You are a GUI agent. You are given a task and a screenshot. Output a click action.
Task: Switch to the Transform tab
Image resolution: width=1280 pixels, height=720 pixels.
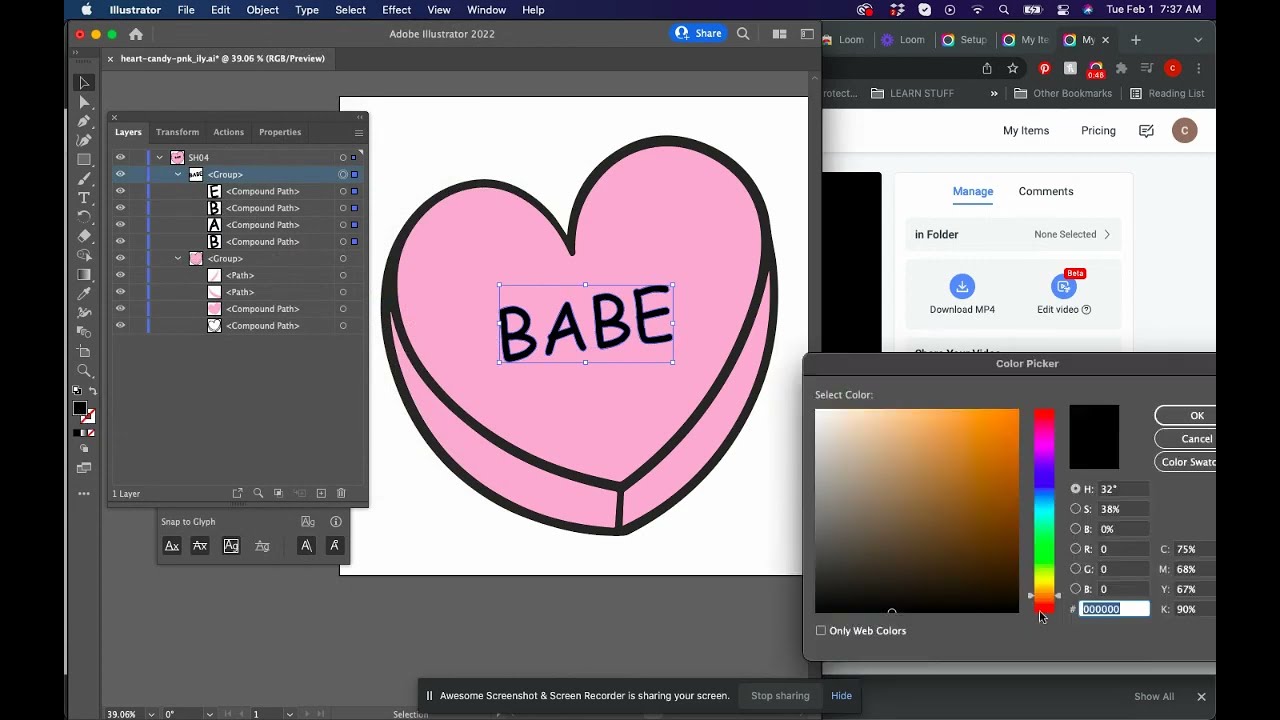[177, 132]
